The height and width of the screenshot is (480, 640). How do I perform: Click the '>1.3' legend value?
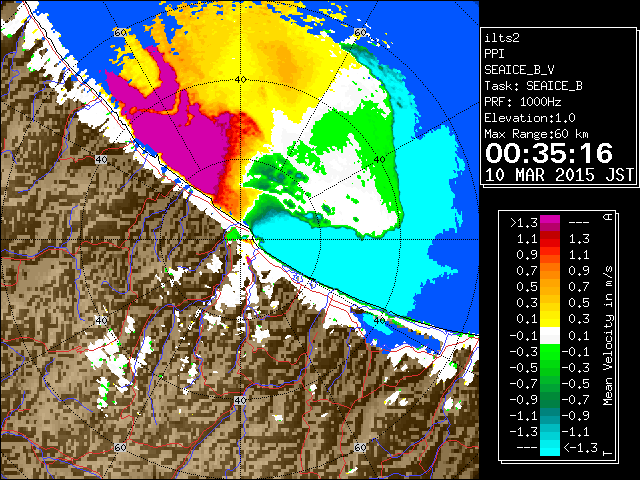click(524, 223)
